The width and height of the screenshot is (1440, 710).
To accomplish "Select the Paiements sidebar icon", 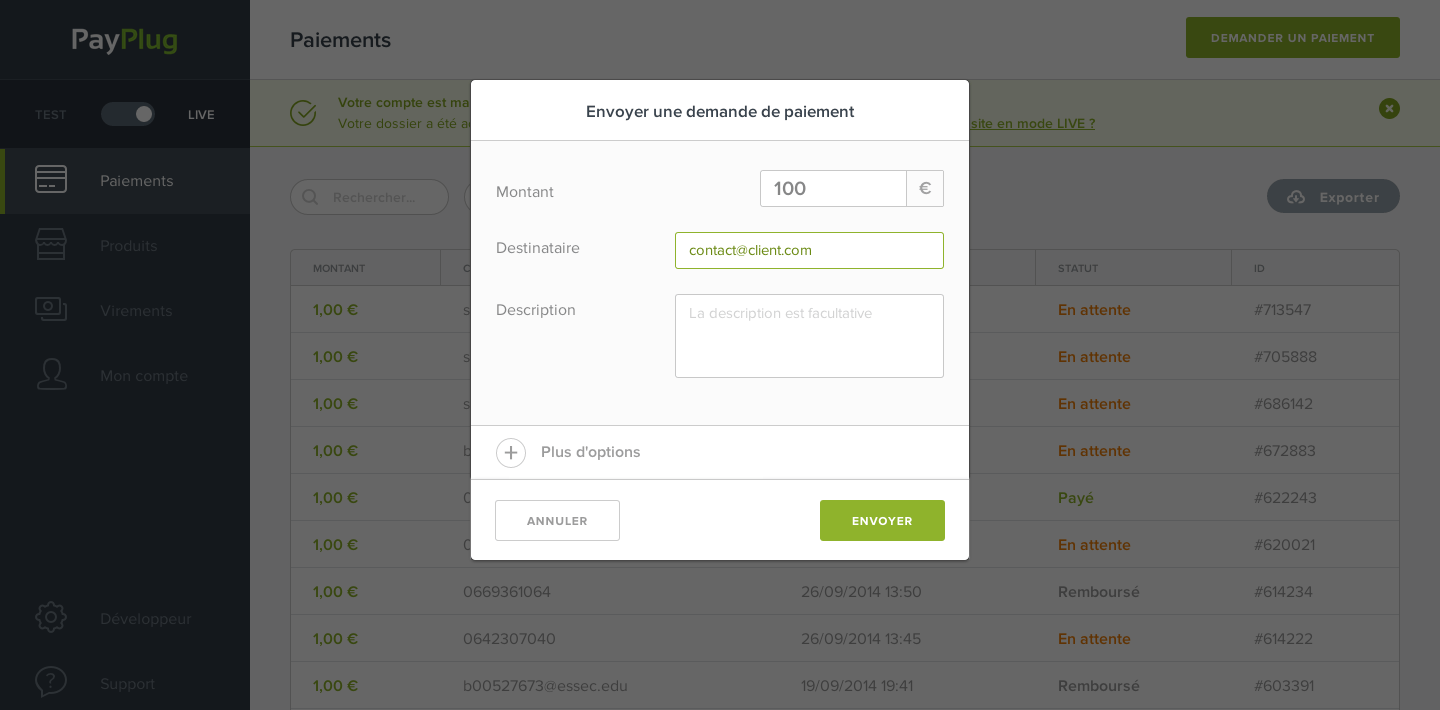I will click(51, 181).
